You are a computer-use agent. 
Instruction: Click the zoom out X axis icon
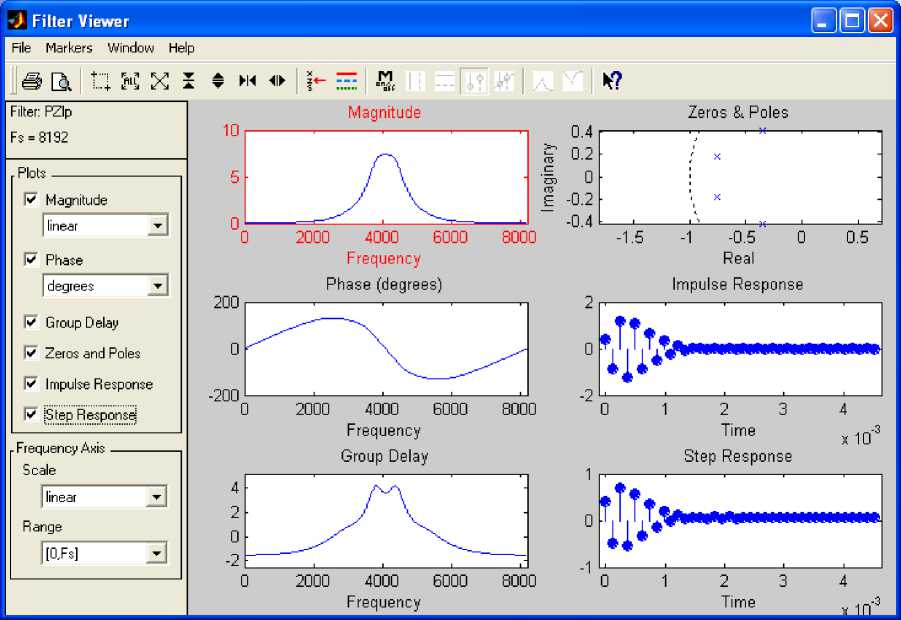[x=277, y=81]
